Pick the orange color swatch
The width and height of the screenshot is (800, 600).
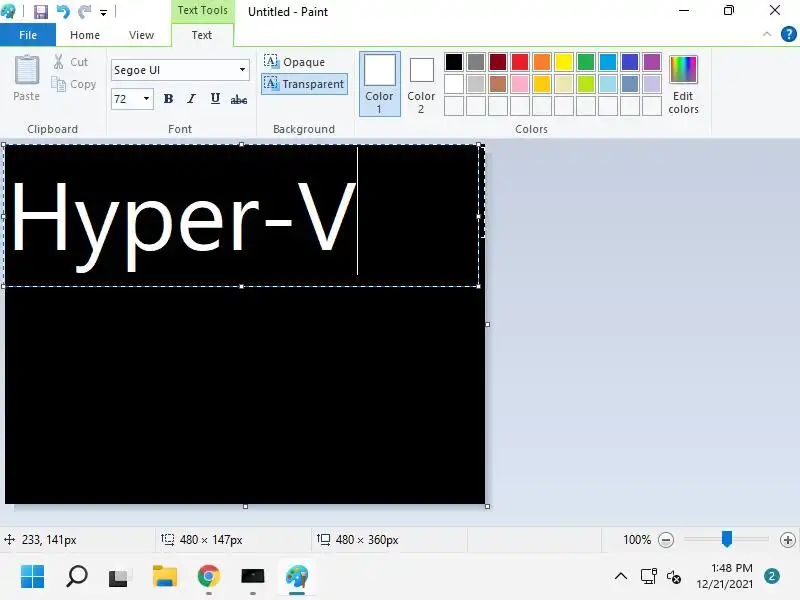(x=542, y=62)
